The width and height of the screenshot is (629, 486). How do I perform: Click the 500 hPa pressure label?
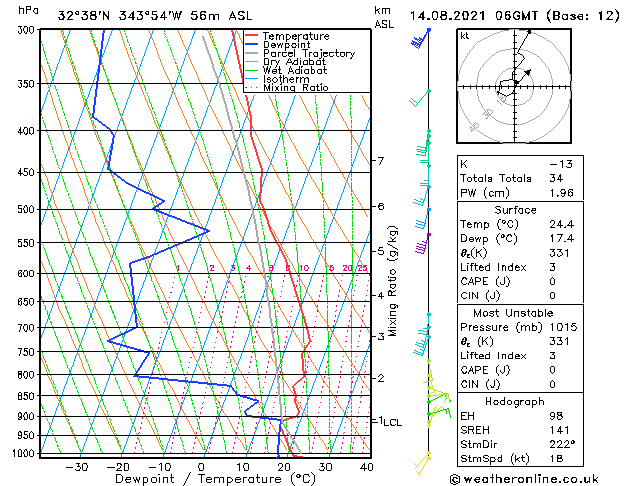(26, 209)
